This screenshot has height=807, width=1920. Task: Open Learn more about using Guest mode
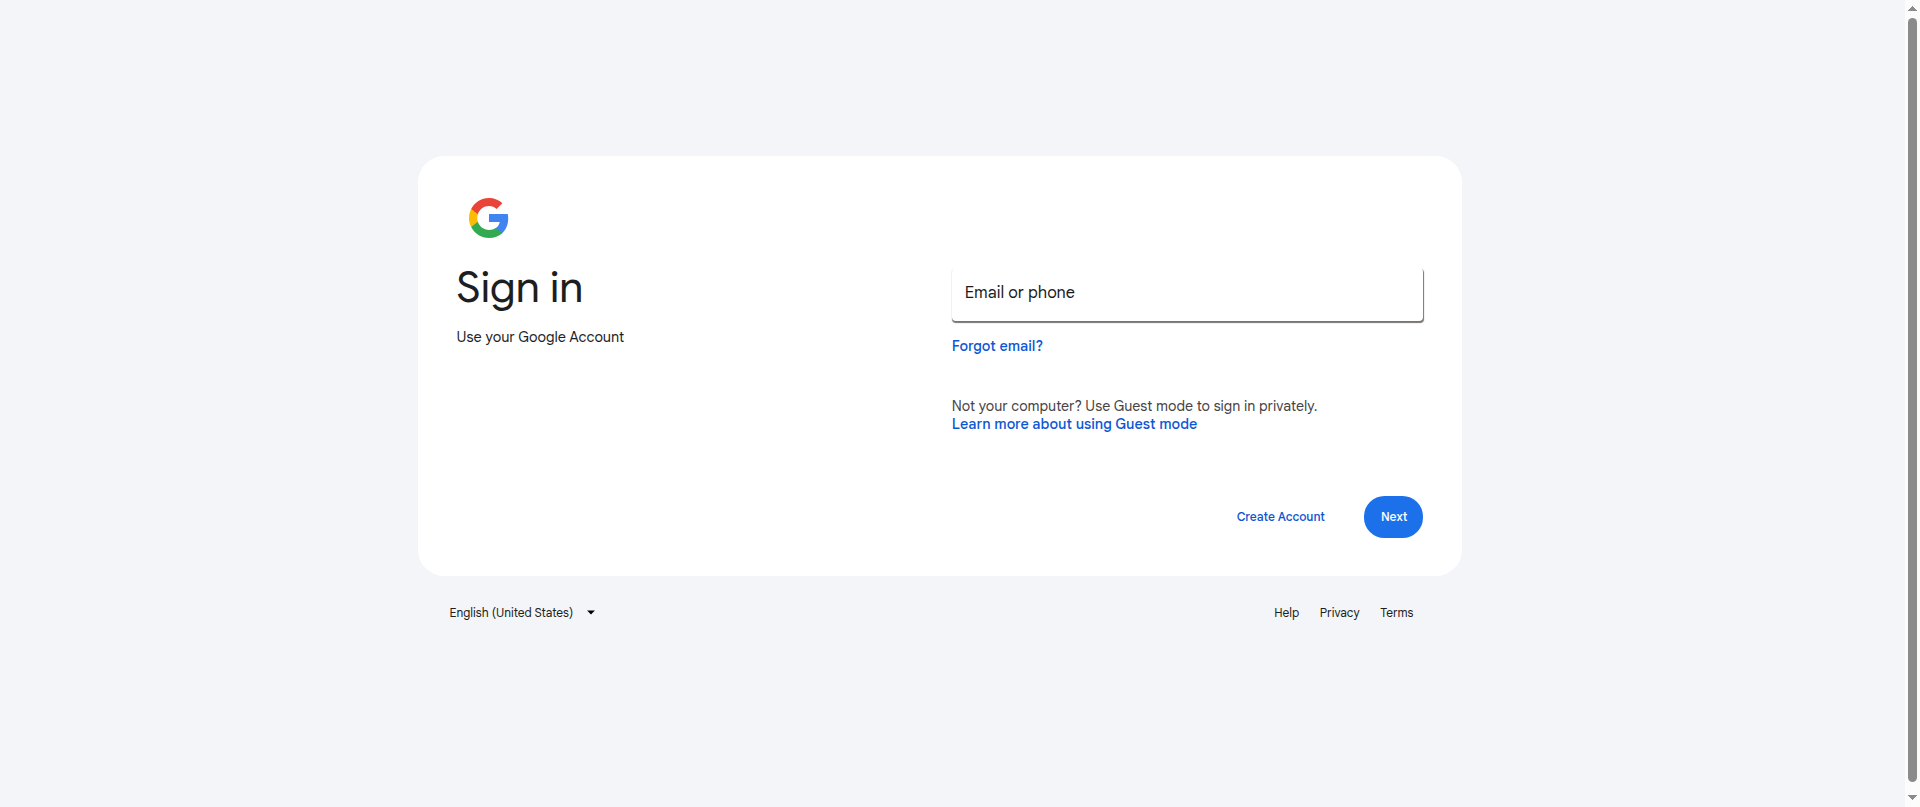(1074, 424)
